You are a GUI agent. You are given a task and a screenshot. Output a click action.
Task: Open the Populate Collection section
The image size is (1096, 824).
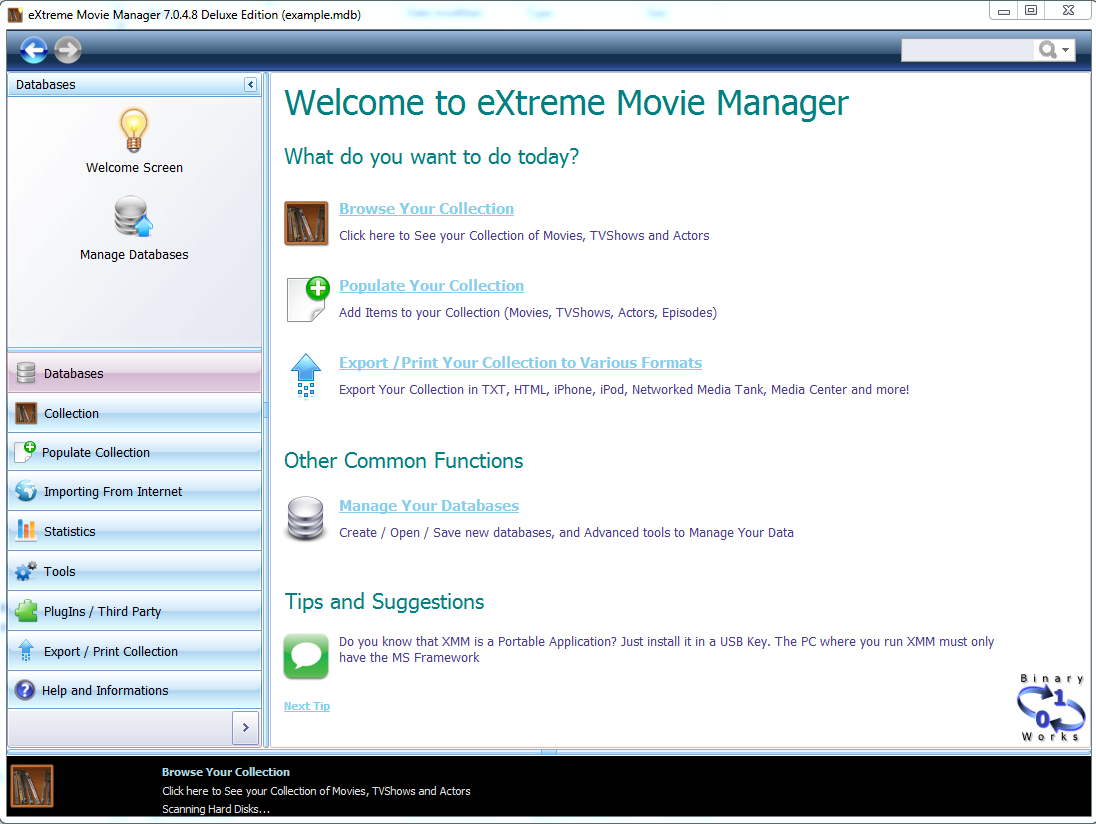[134, 452]
